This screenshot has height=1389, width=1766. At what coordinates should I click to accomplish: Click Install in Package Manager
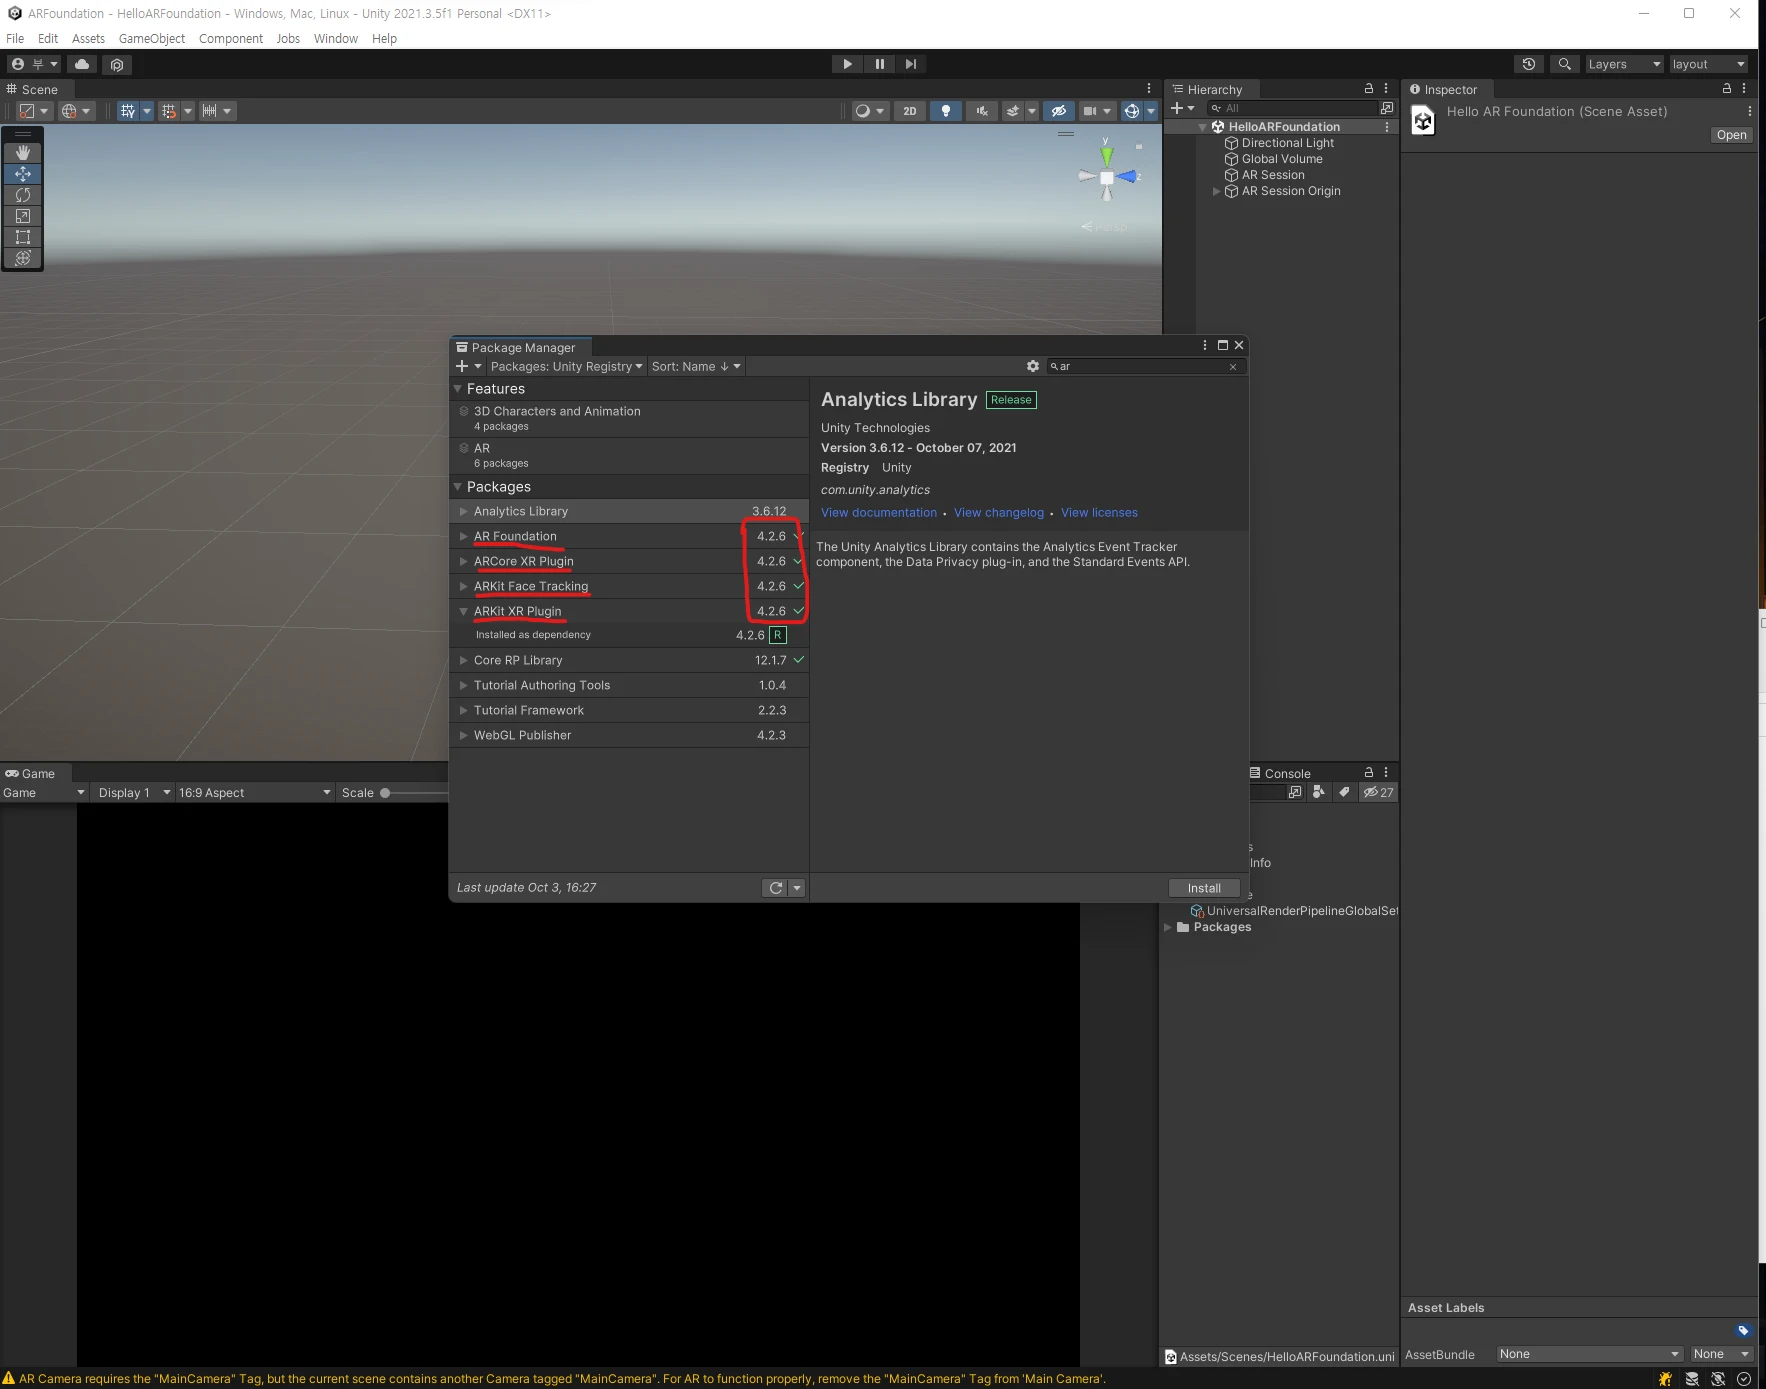(1204, 888)
